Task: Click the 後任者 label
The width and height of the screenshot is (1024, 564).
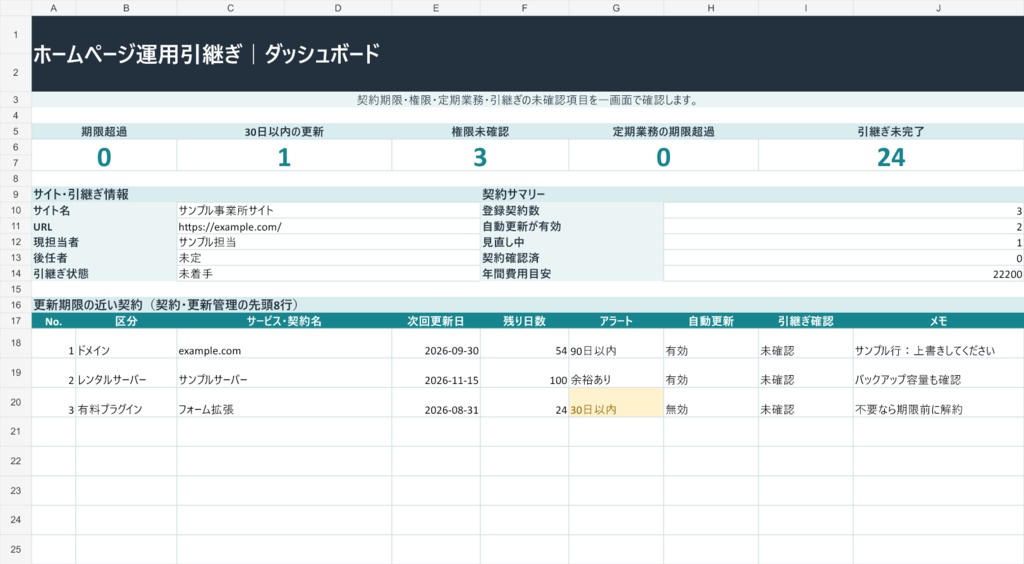Action: coord(50,258)
